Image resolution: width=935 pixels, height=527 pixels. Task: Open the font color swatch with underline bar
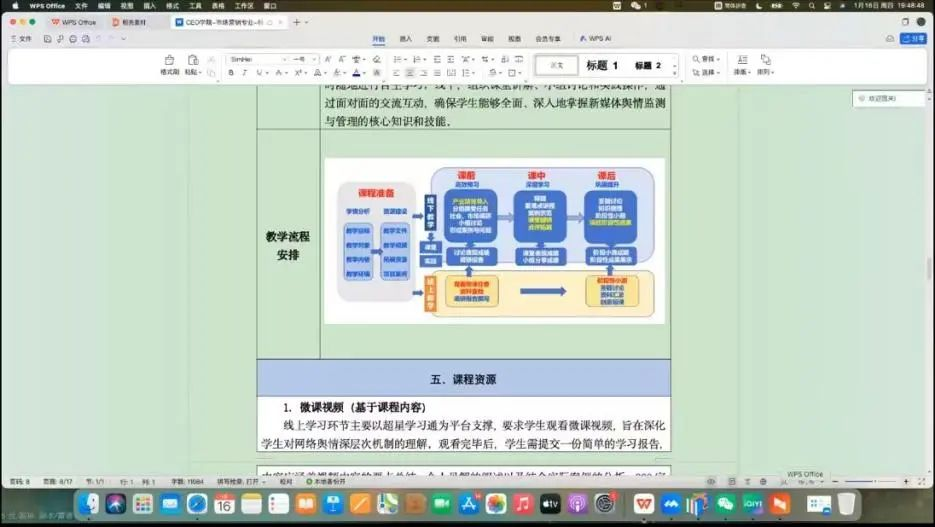tap(357, 73)
